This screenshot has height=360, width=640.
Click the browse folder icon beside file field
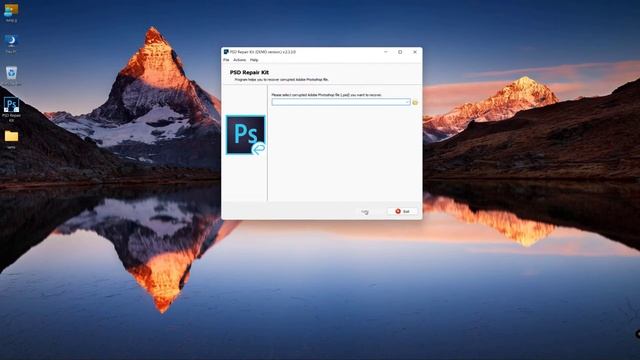click(x=415, y=102)
